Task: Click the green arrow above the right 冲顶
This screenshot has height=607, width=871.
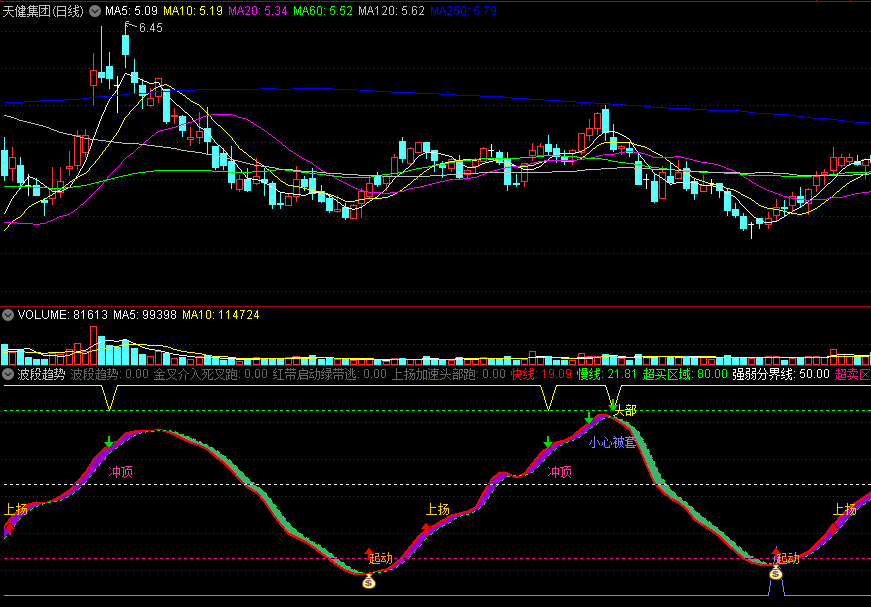Action: [x=548, y=442]
